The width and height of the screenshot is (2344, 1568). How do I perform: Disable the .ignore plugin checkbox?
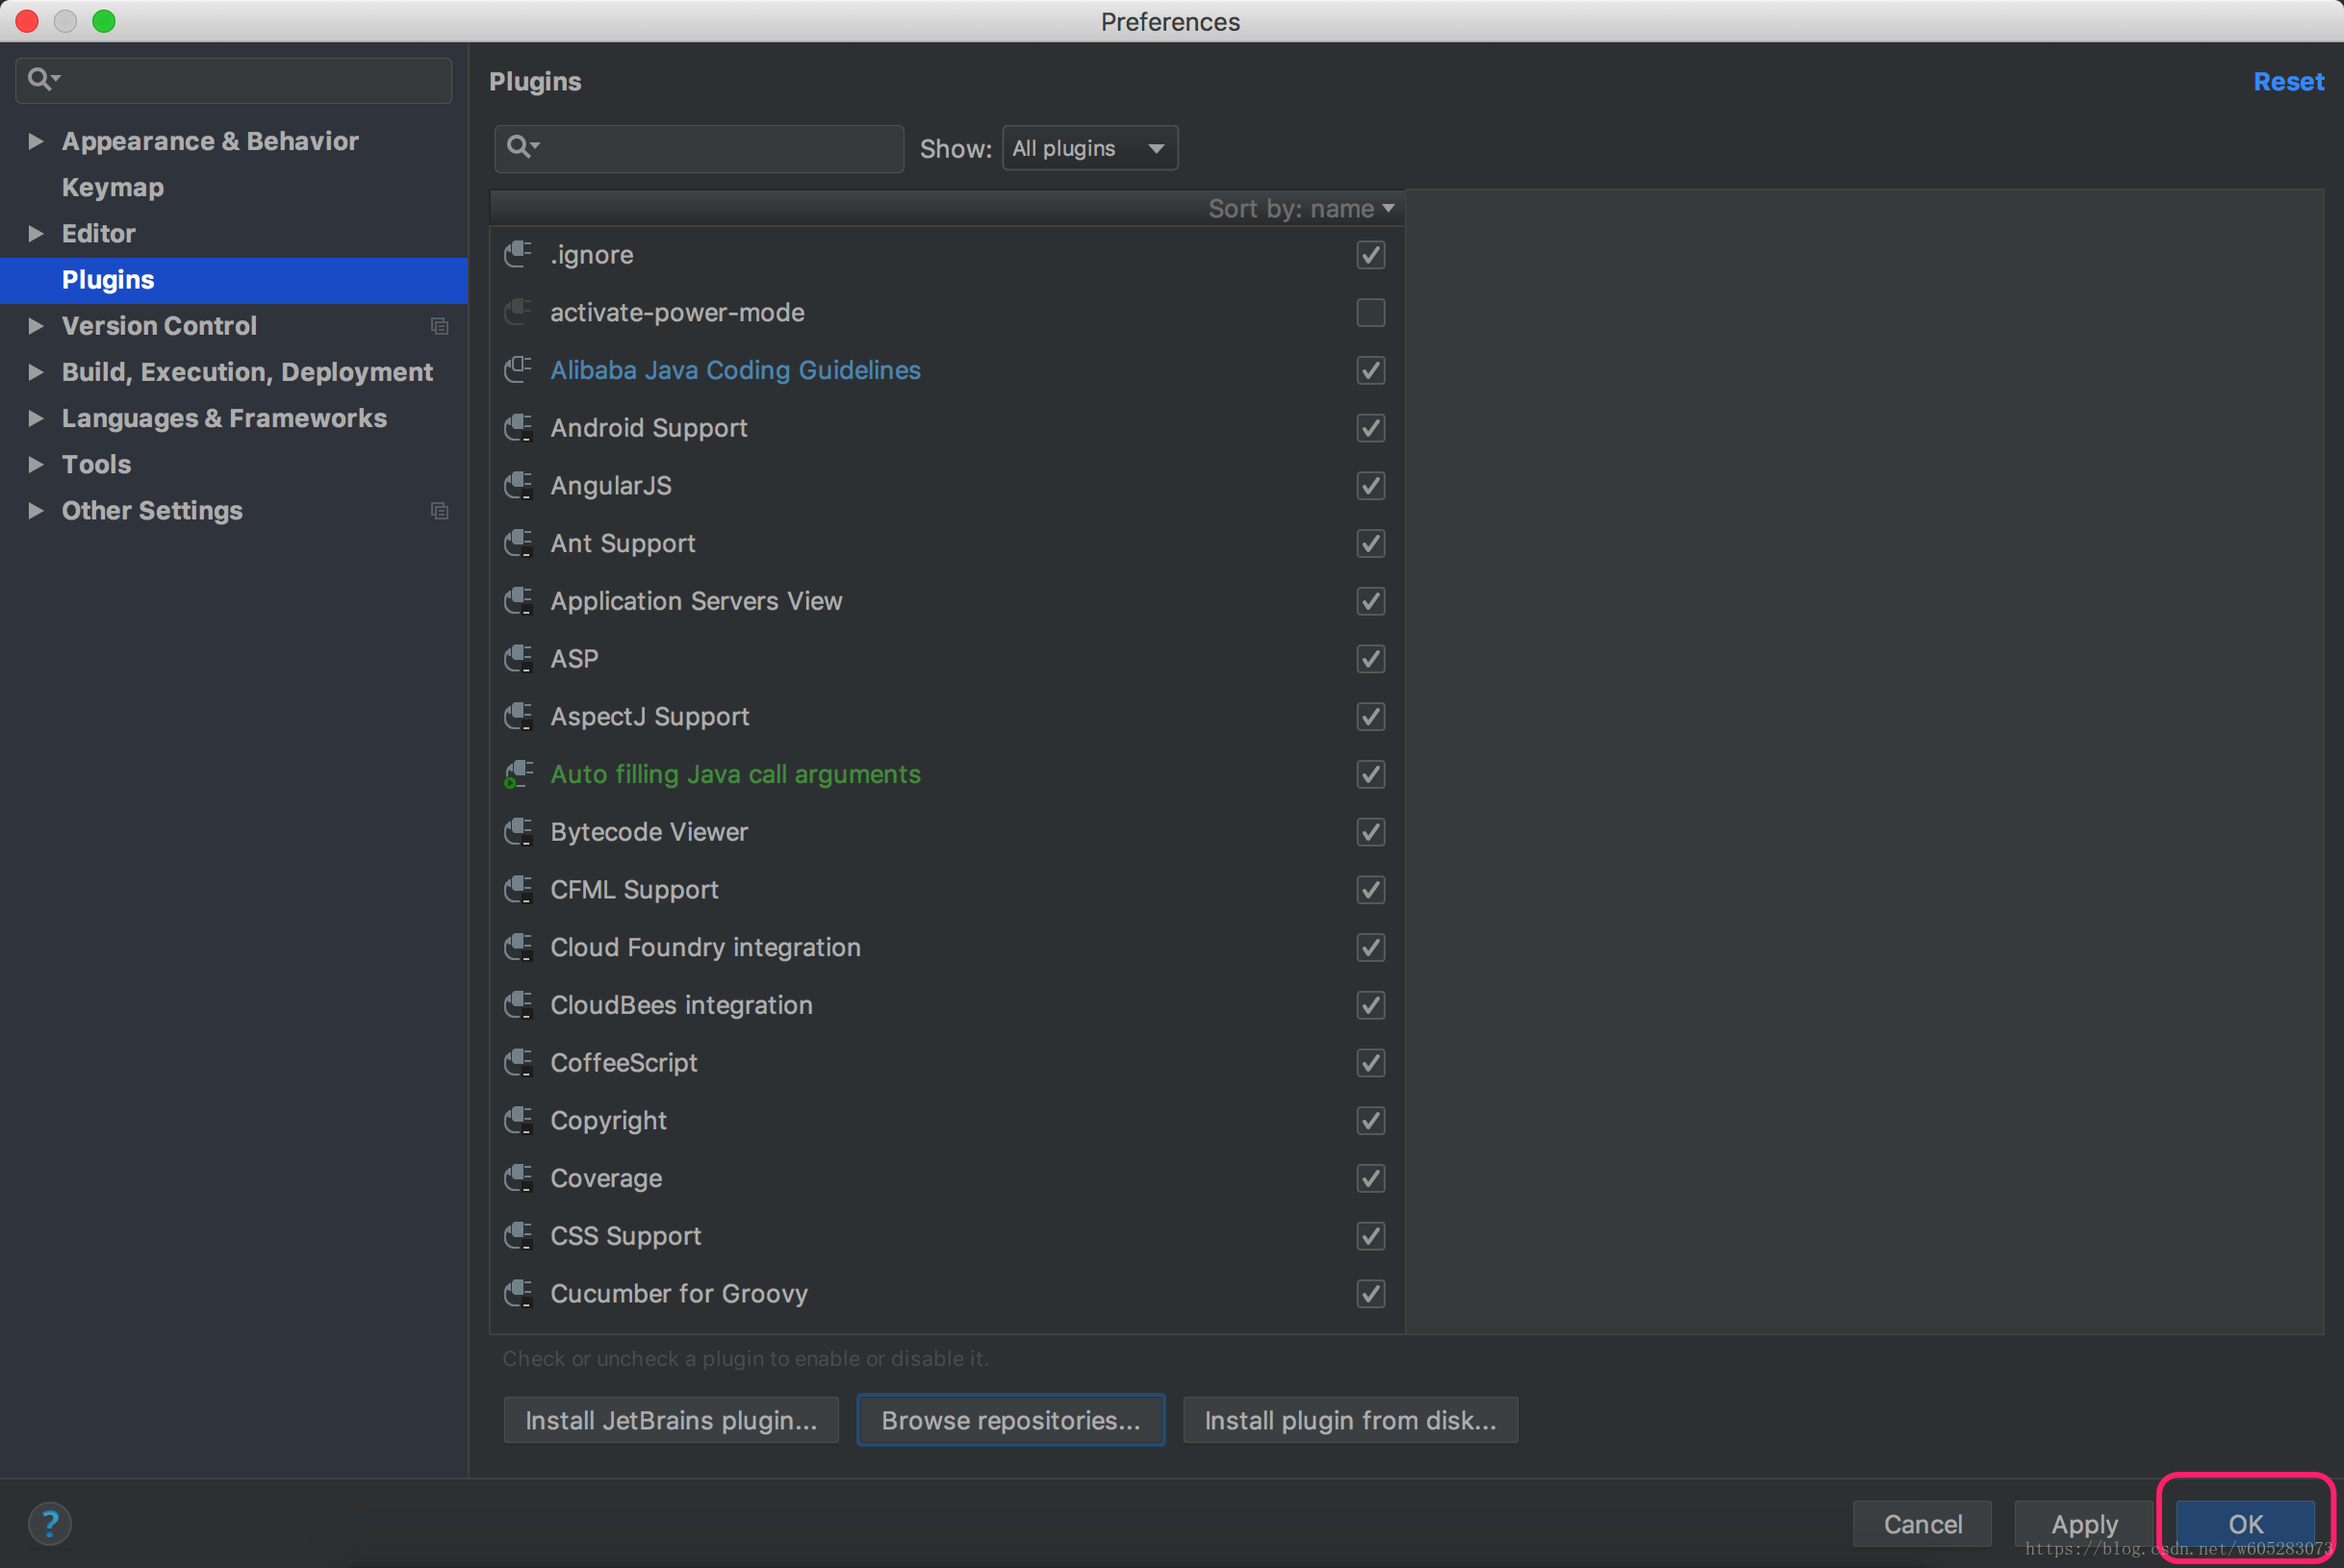[x=1370, y=255]
